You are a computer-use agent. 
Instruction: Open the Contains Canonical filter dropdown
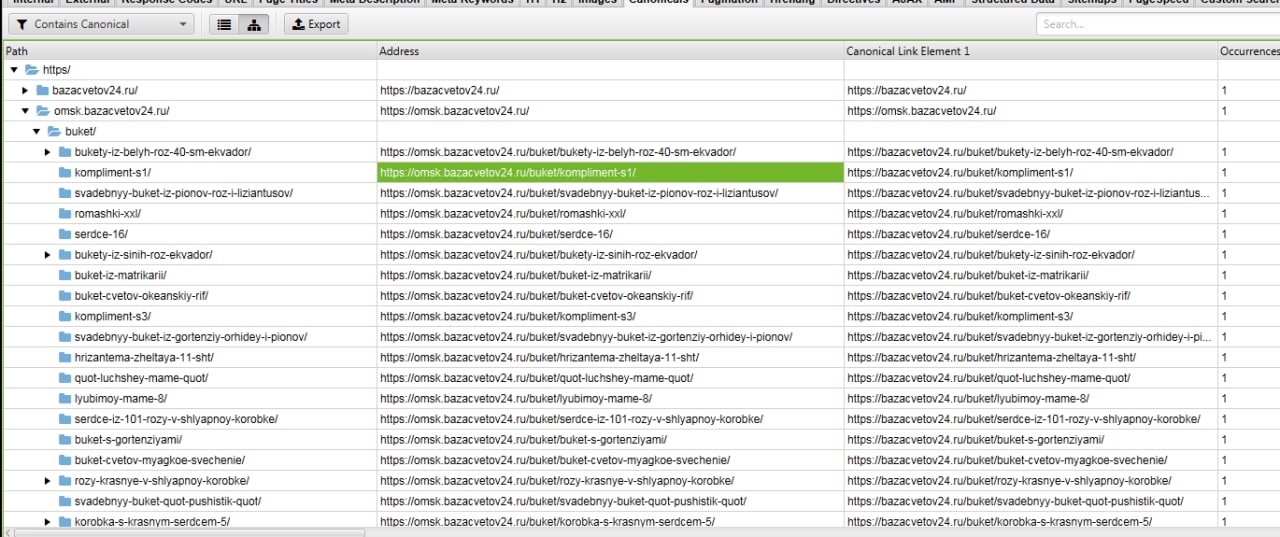click(x=101, y=24)
